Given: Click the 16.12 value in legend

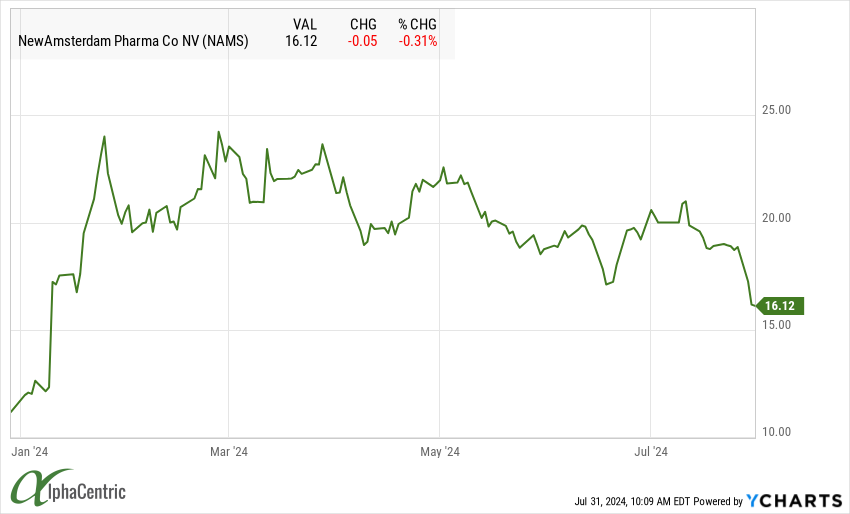Looking at the screenshot, I should [301, 41].
